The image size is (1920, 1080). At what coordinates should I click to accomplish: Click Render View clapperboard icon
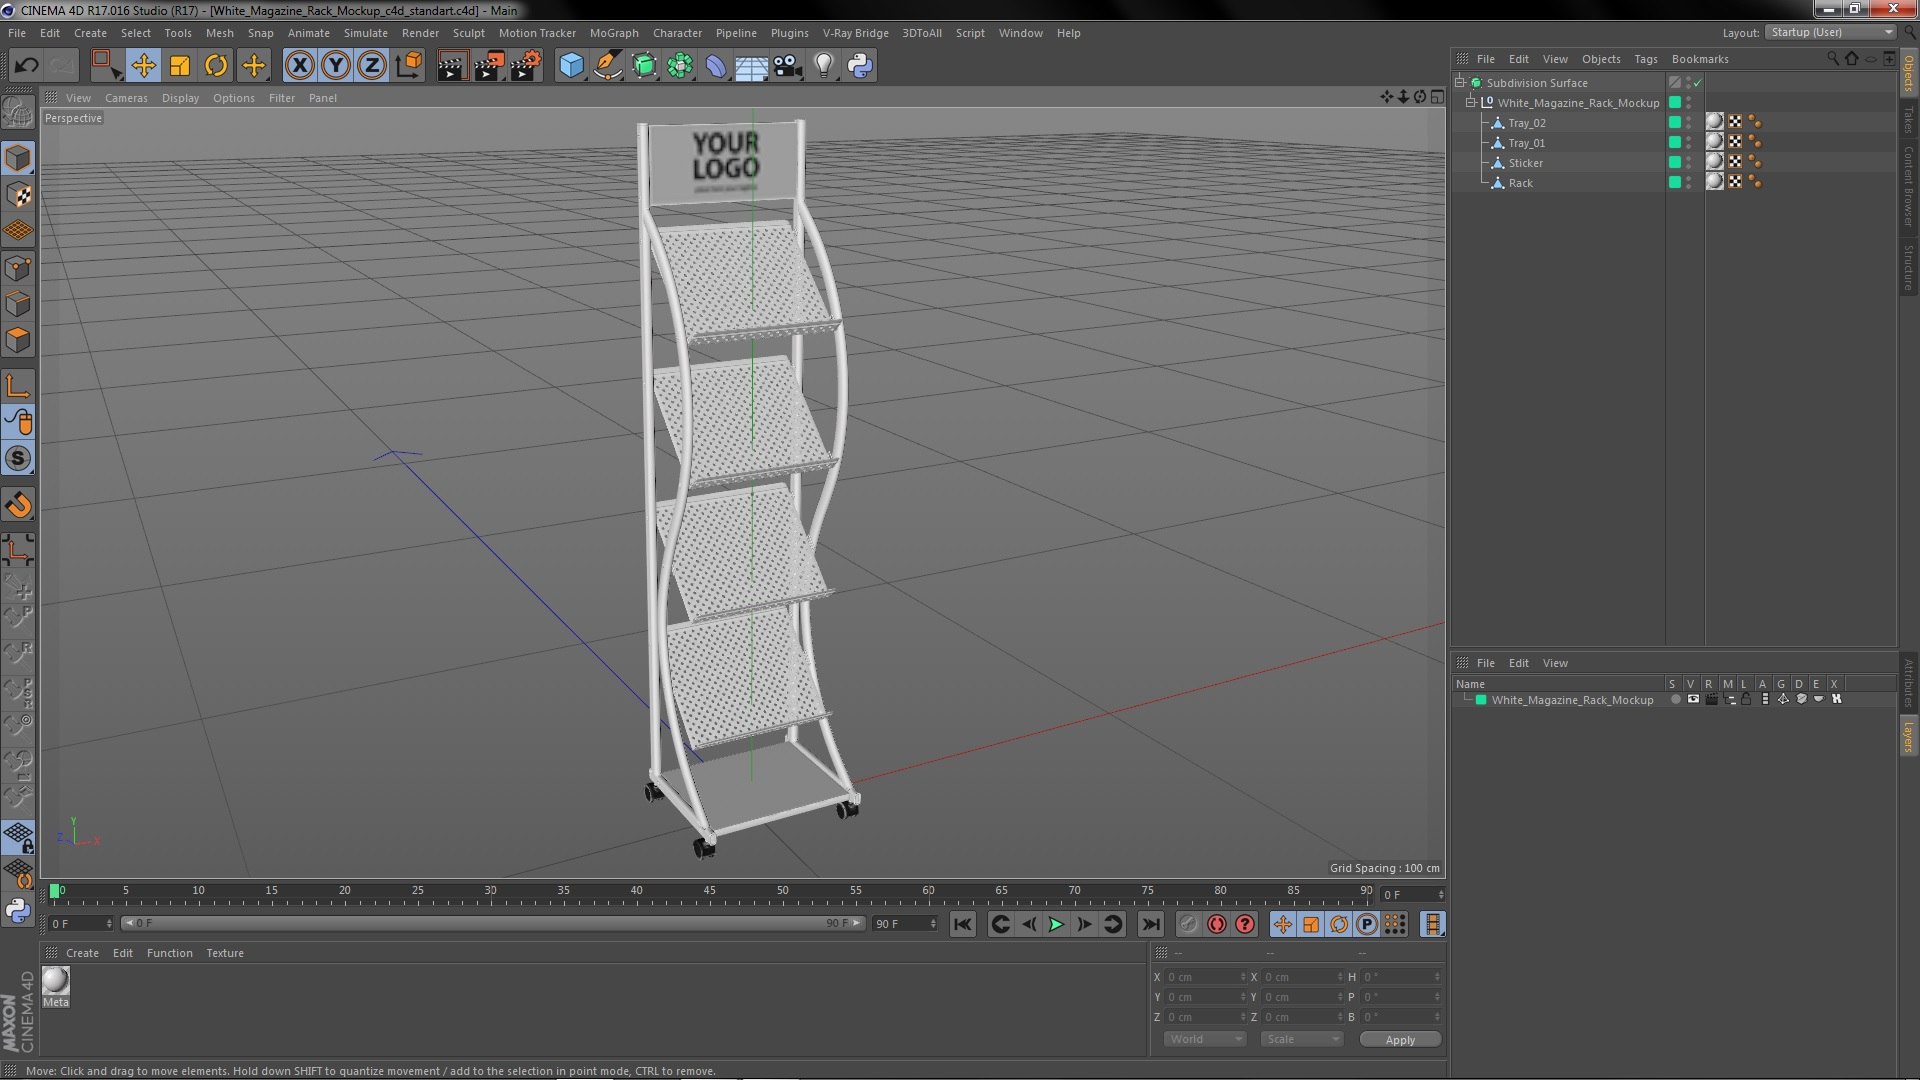(x=452, y=66)
